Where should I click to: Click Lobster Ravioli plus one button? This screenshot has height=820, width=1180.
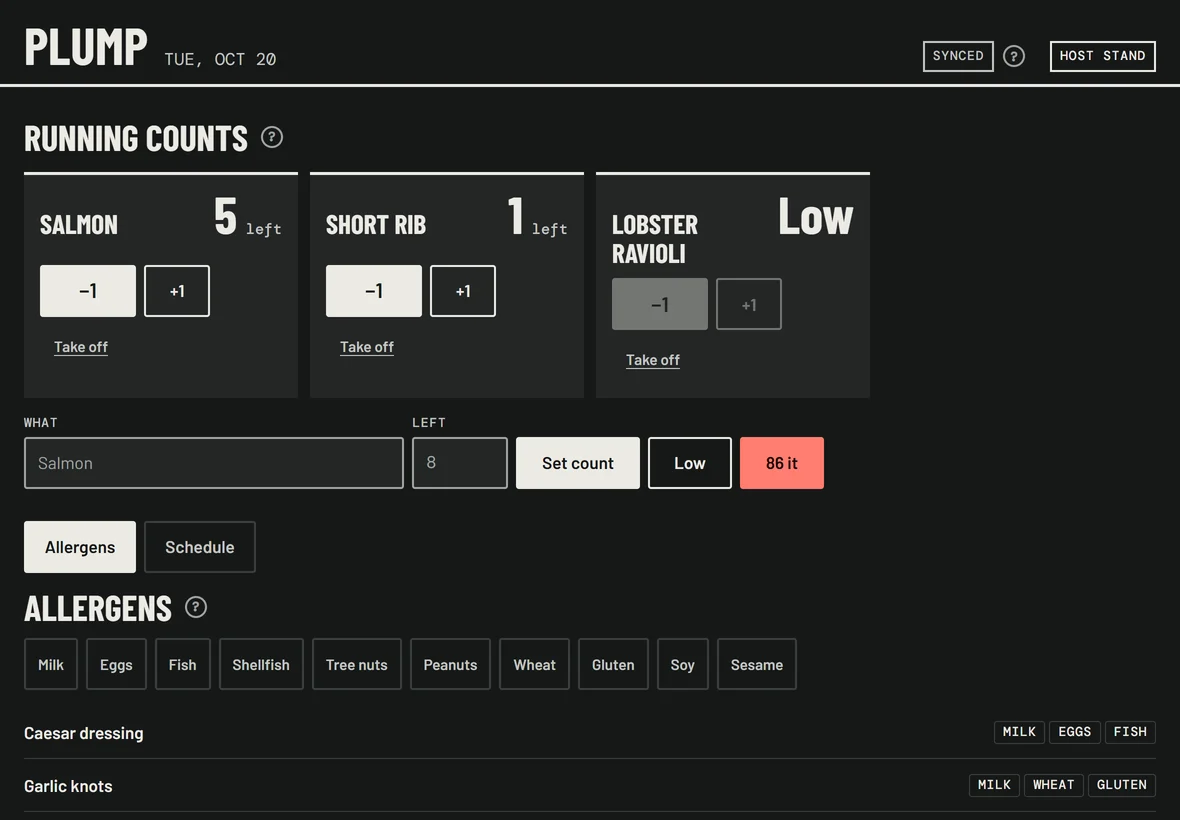pos(749,304)
